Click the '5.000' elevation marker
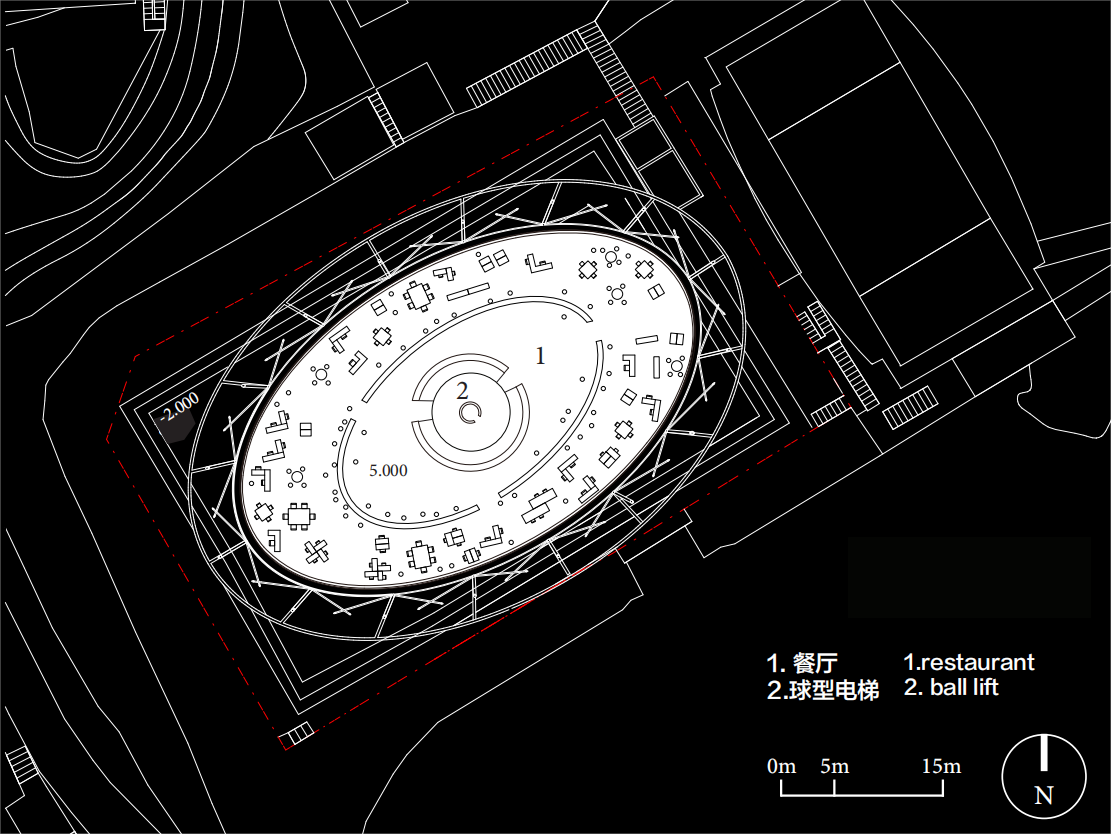The width and height of the screenshot is (1111, 834). (388, 470)
